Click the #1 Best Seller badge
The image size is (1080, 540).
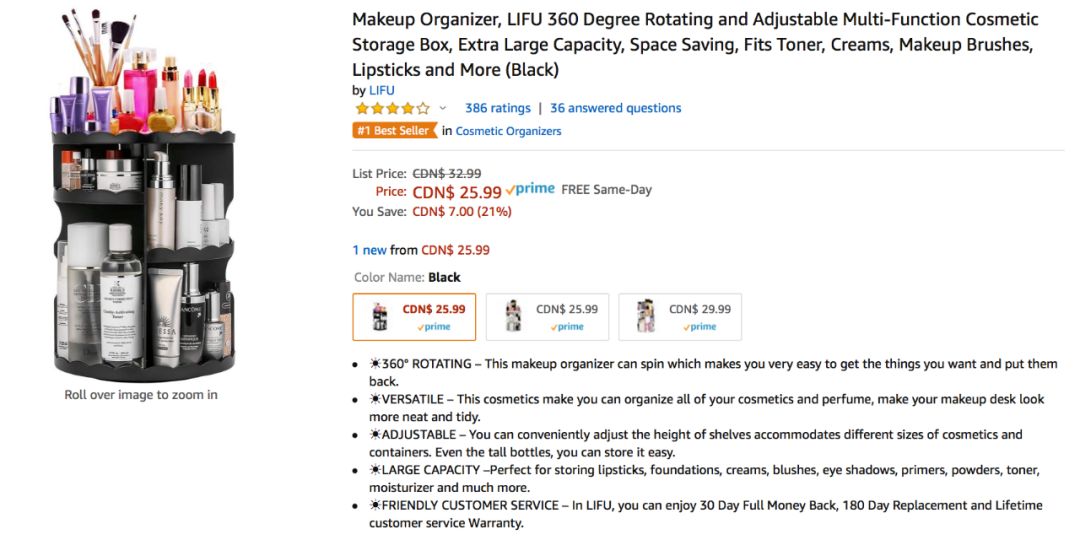coord(395,130)
